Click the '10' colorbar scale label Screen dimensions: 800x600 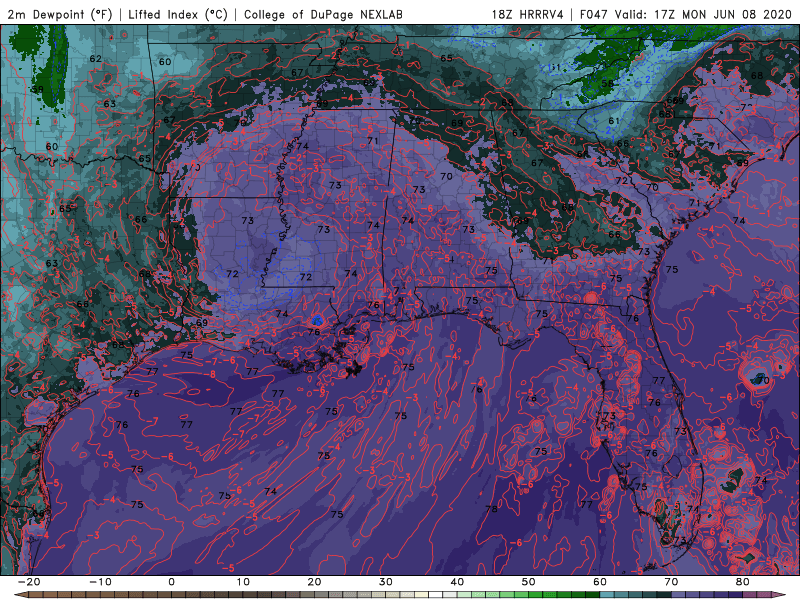pos(243,582)
